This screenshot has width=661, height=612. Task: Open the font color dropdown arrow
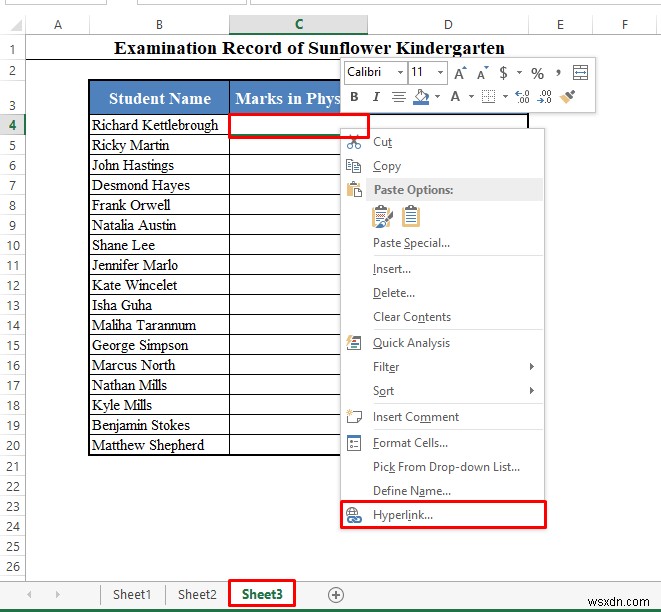pos(471,97)
